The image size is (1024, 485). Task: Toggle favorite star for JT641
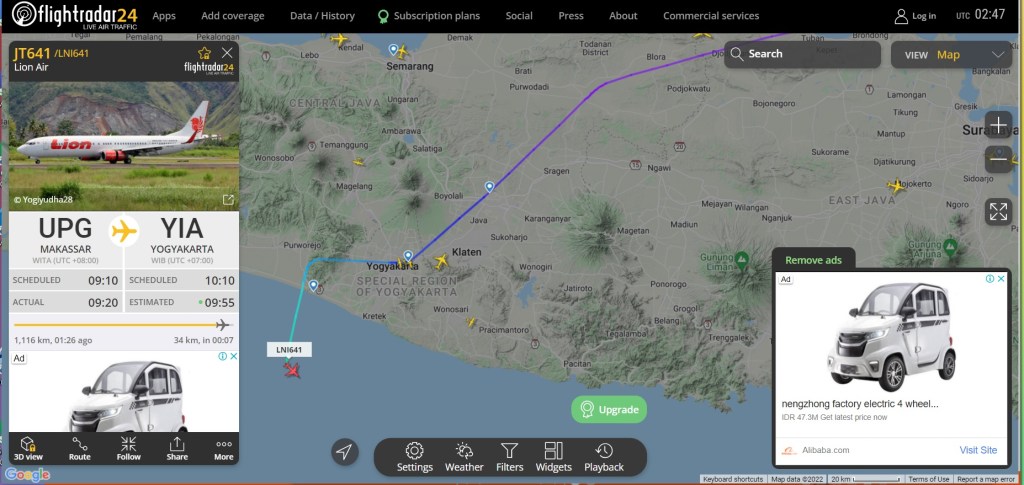pos(204,53)
